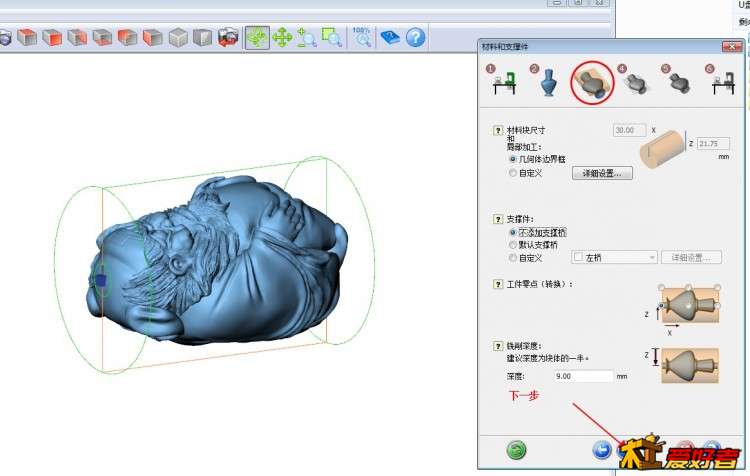Click the blue help question mark toolbar icon
The image size is (750, 476).
(415, 38)
